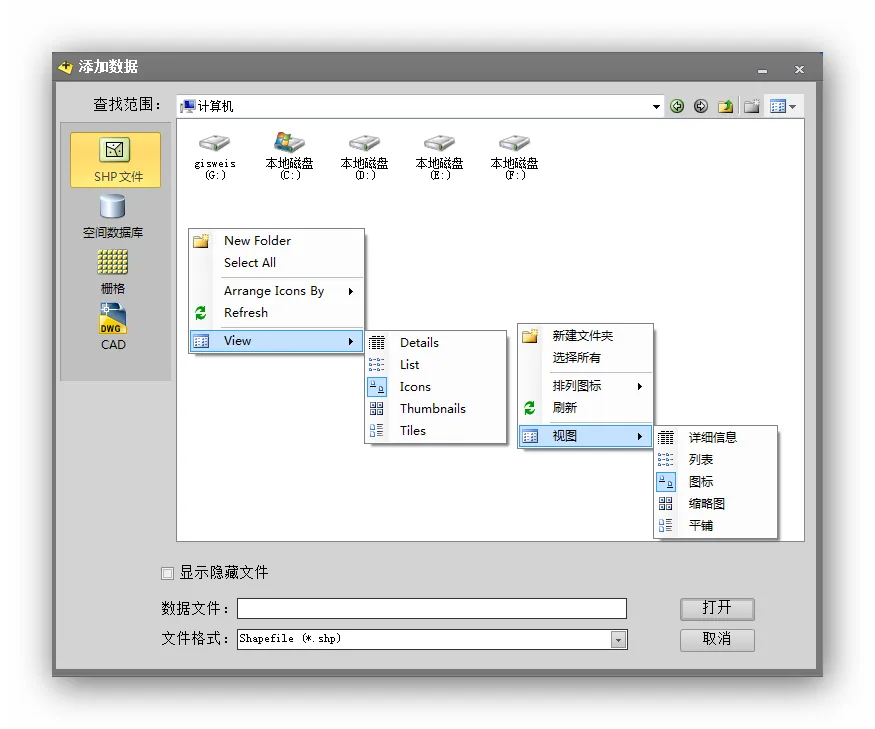Click Refresh in the context menu

pos(246,313)
